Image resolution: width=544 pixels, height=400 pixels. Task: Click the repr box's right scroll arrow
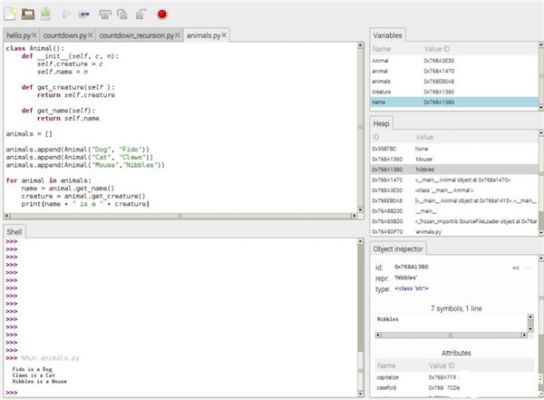524,335
